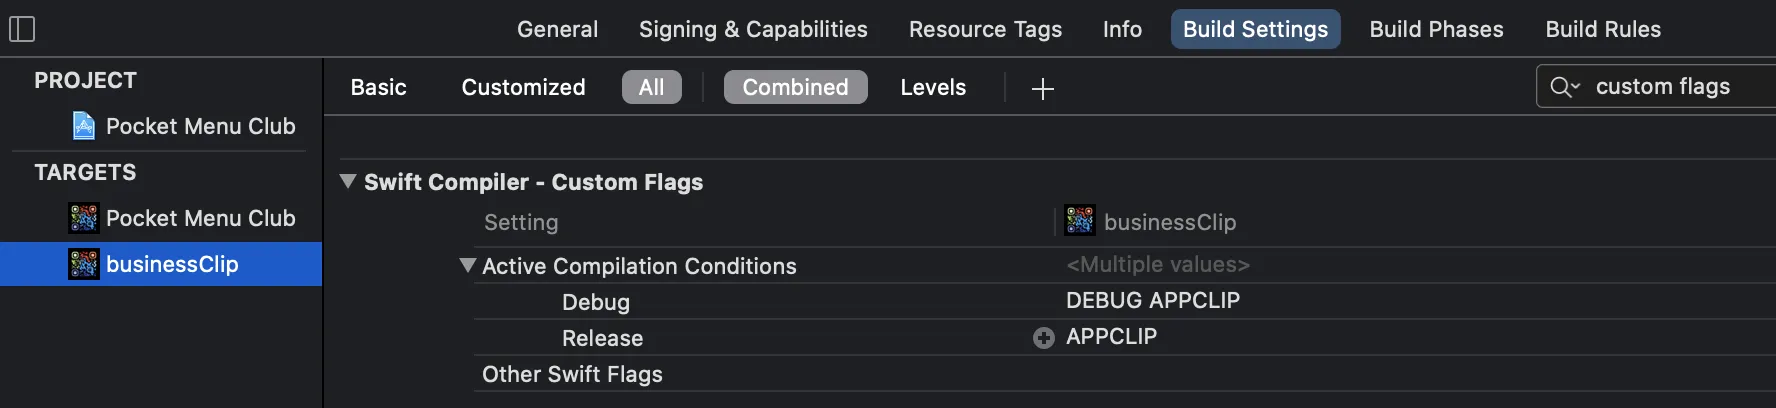Click the businessClip target icon in sidebar
Image resolution: width=1776 pixels, height=408 pixels.
pyautogui.click(x=84, y=264)
